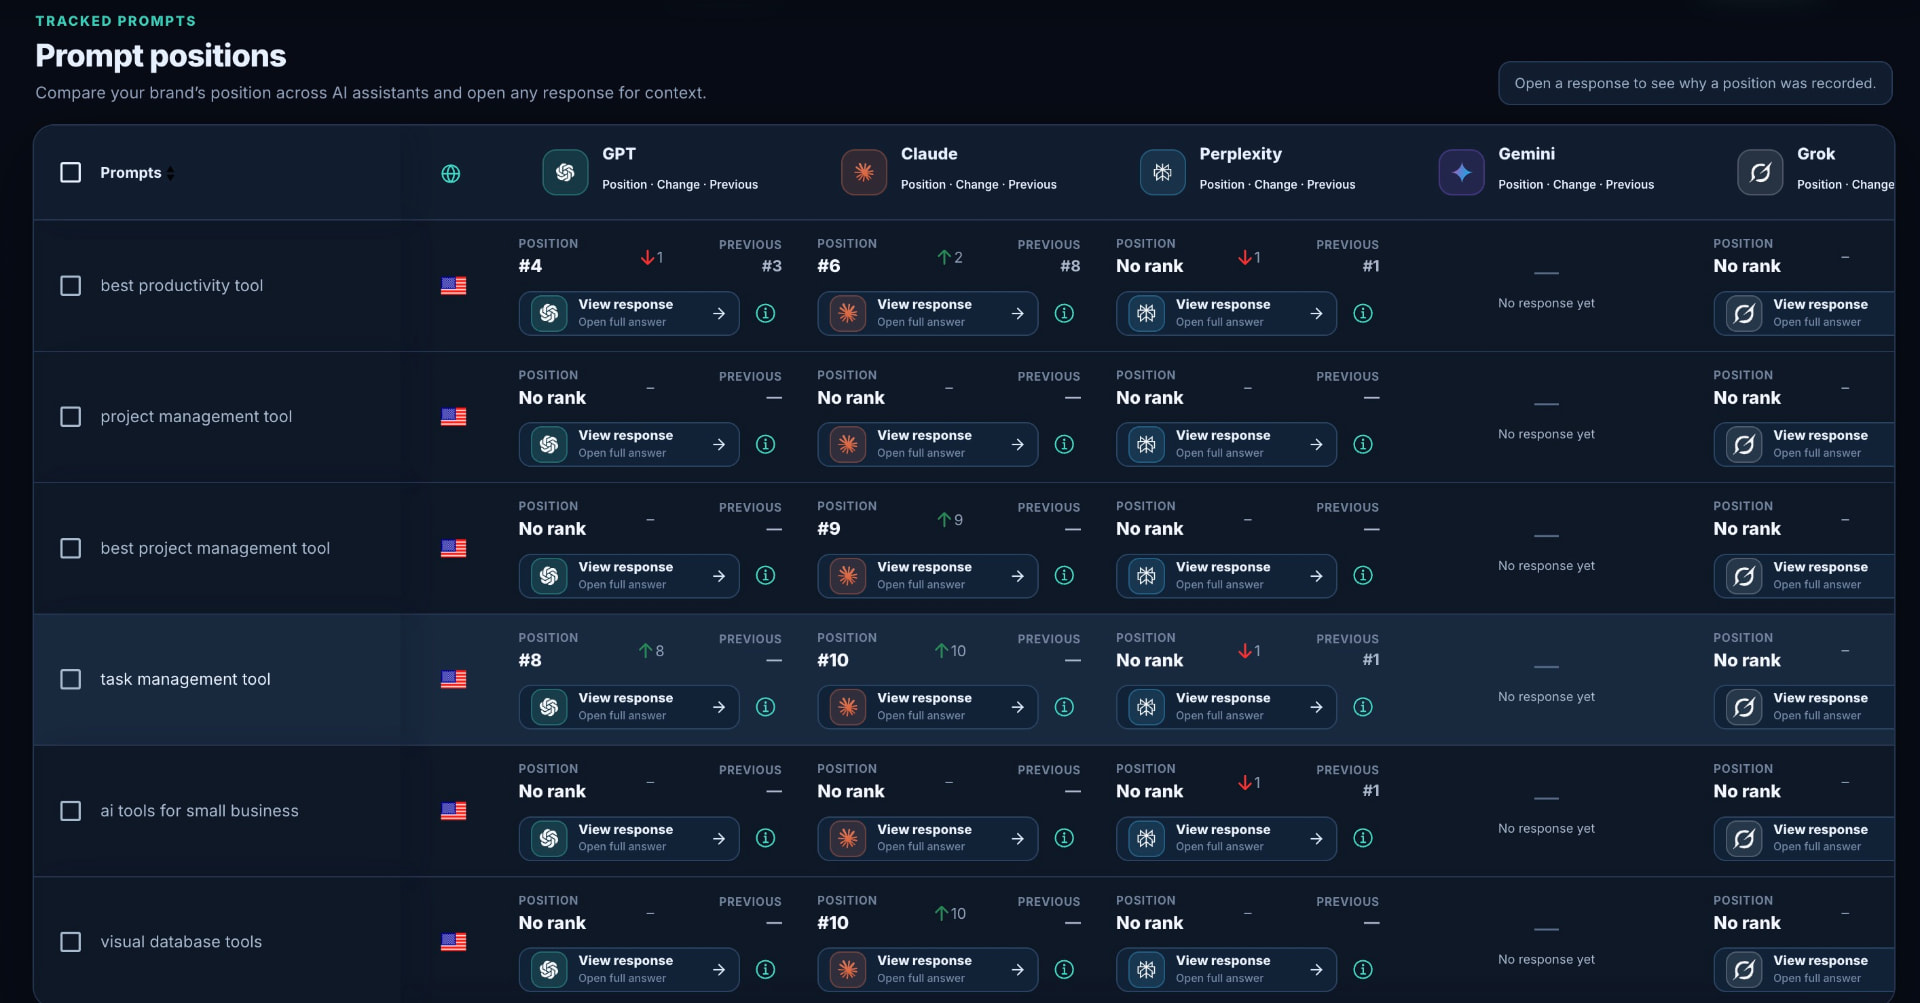
Task: Open GPT info icon for ai tools for small business
Action: coord(766,838)
